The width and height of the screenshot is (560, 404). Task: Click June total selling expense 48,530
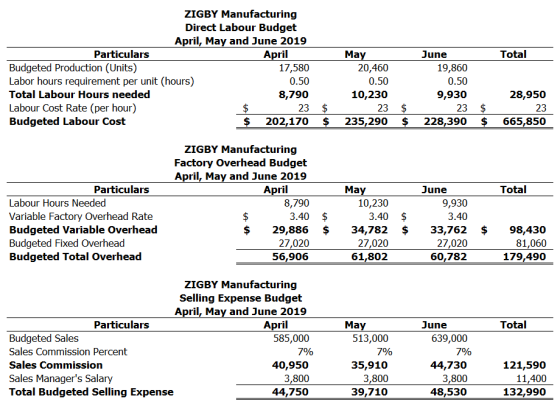449,392
